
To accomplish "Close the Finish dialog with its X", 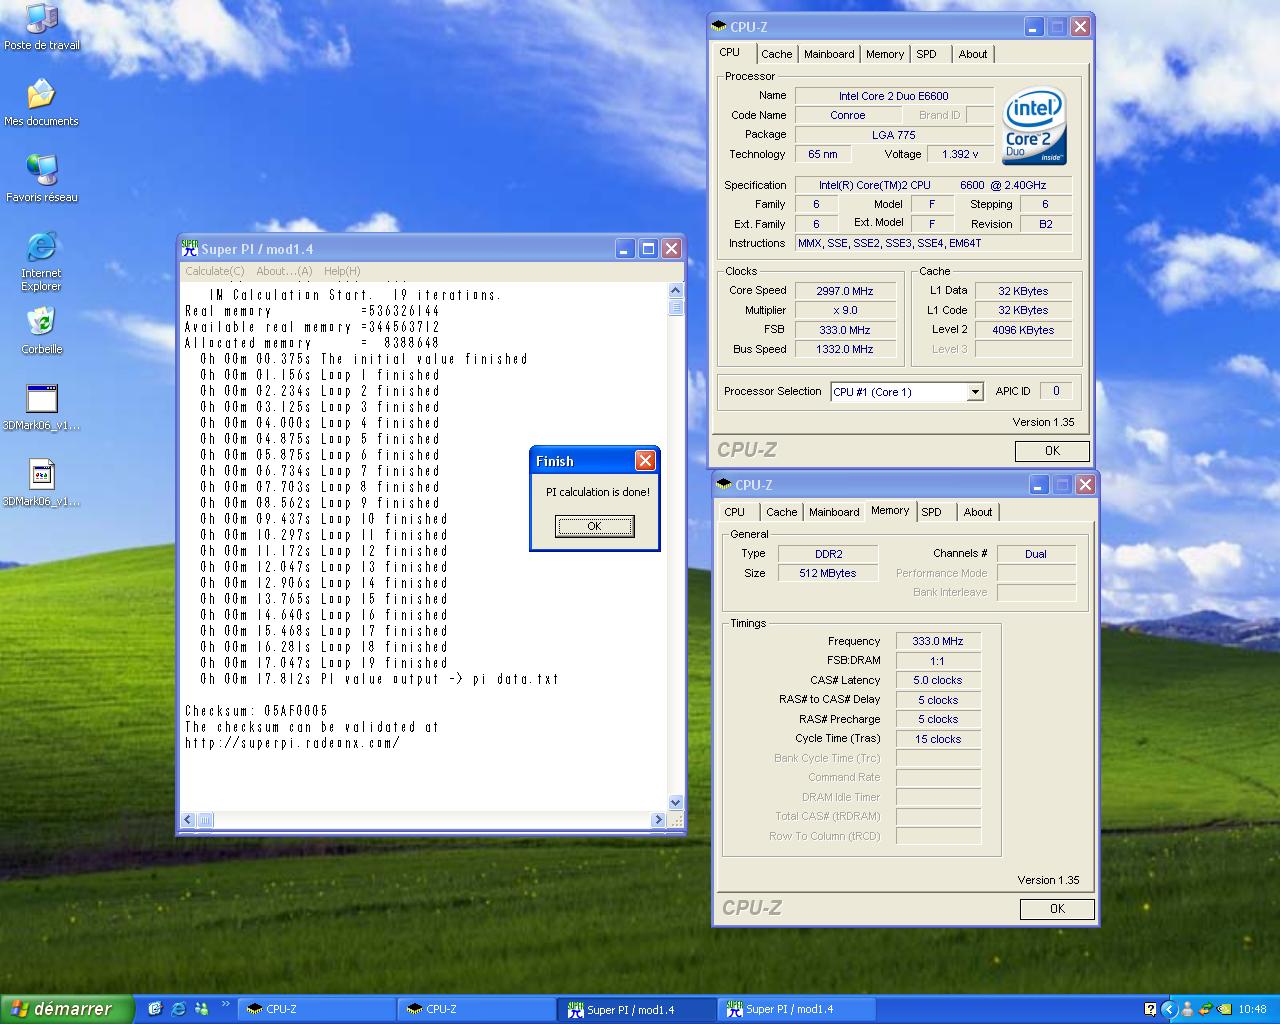I will pyautogui.click(x=645, y=460).
